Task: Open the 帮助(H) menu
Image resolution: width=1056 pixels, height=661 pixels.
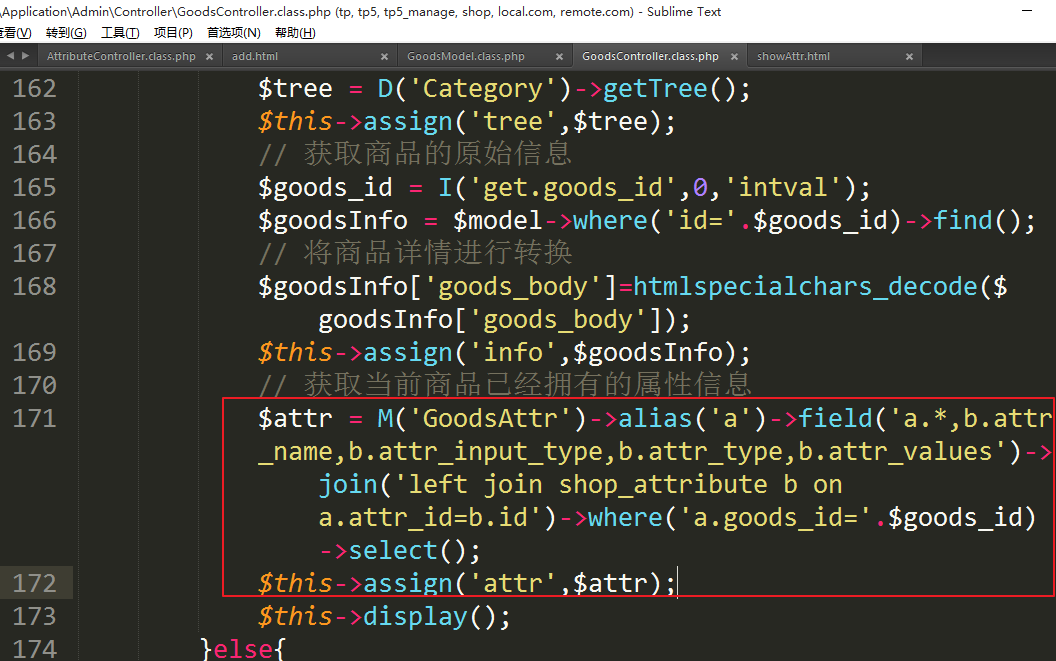Action: click(x=294, y=33)
